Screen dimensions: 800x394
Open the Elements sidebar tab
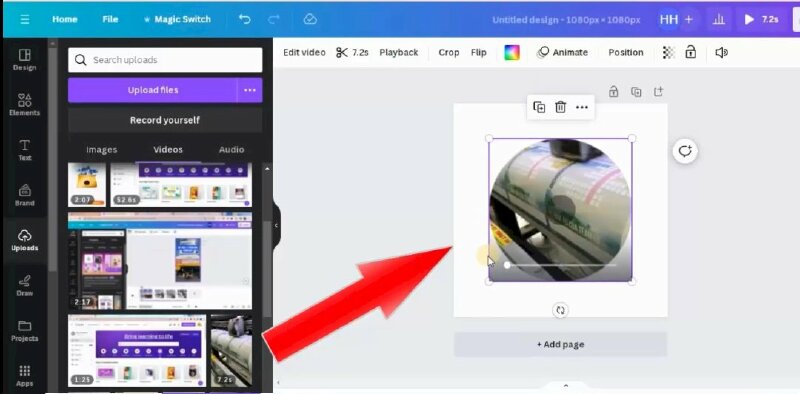click(x=24, y=105)
